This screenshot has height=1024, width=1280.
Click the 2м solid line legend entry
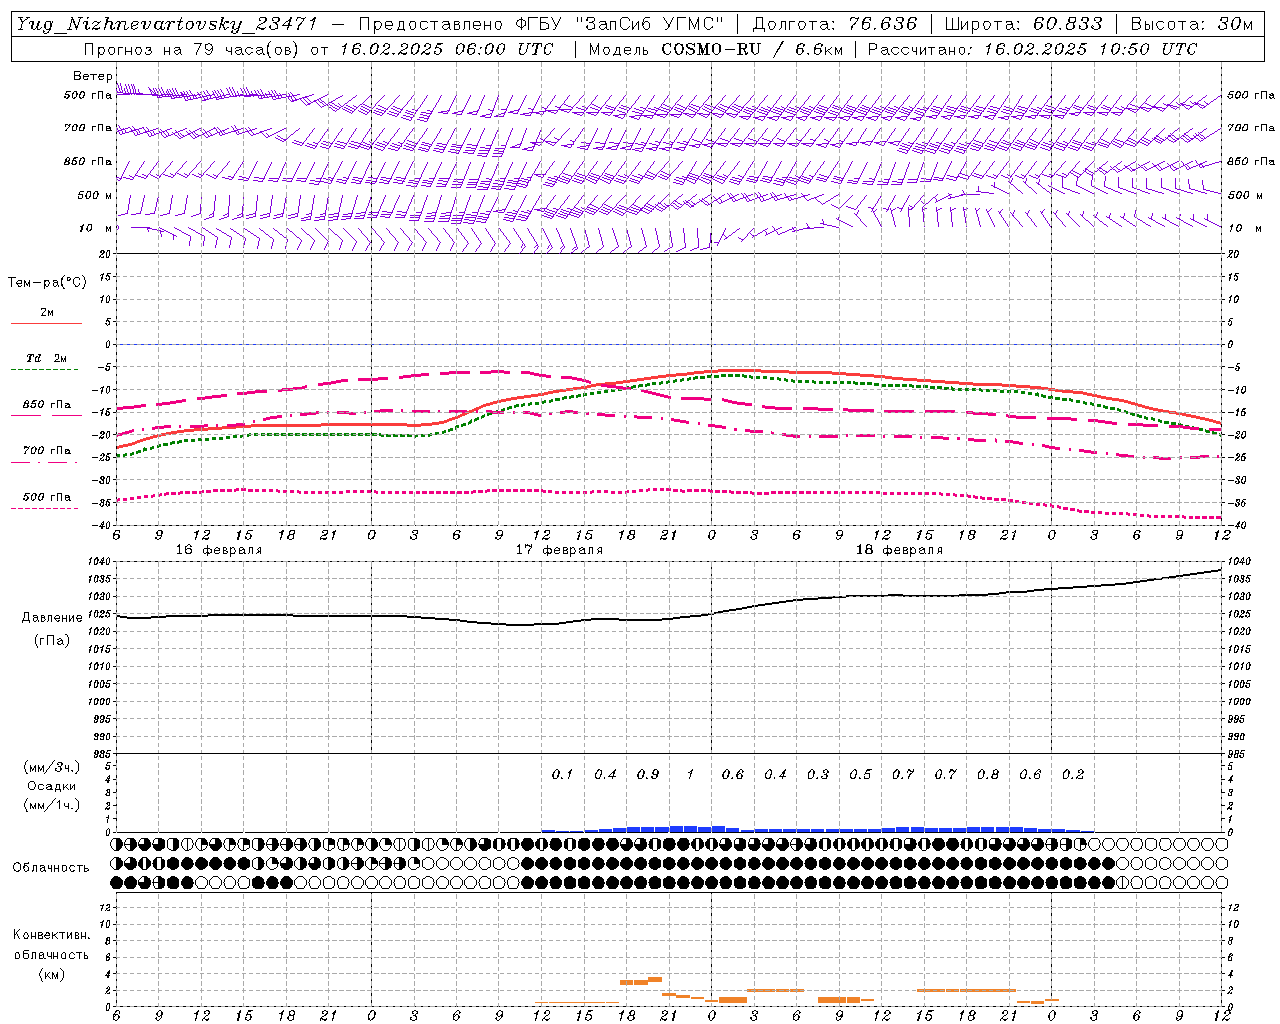tap(46, 317)
